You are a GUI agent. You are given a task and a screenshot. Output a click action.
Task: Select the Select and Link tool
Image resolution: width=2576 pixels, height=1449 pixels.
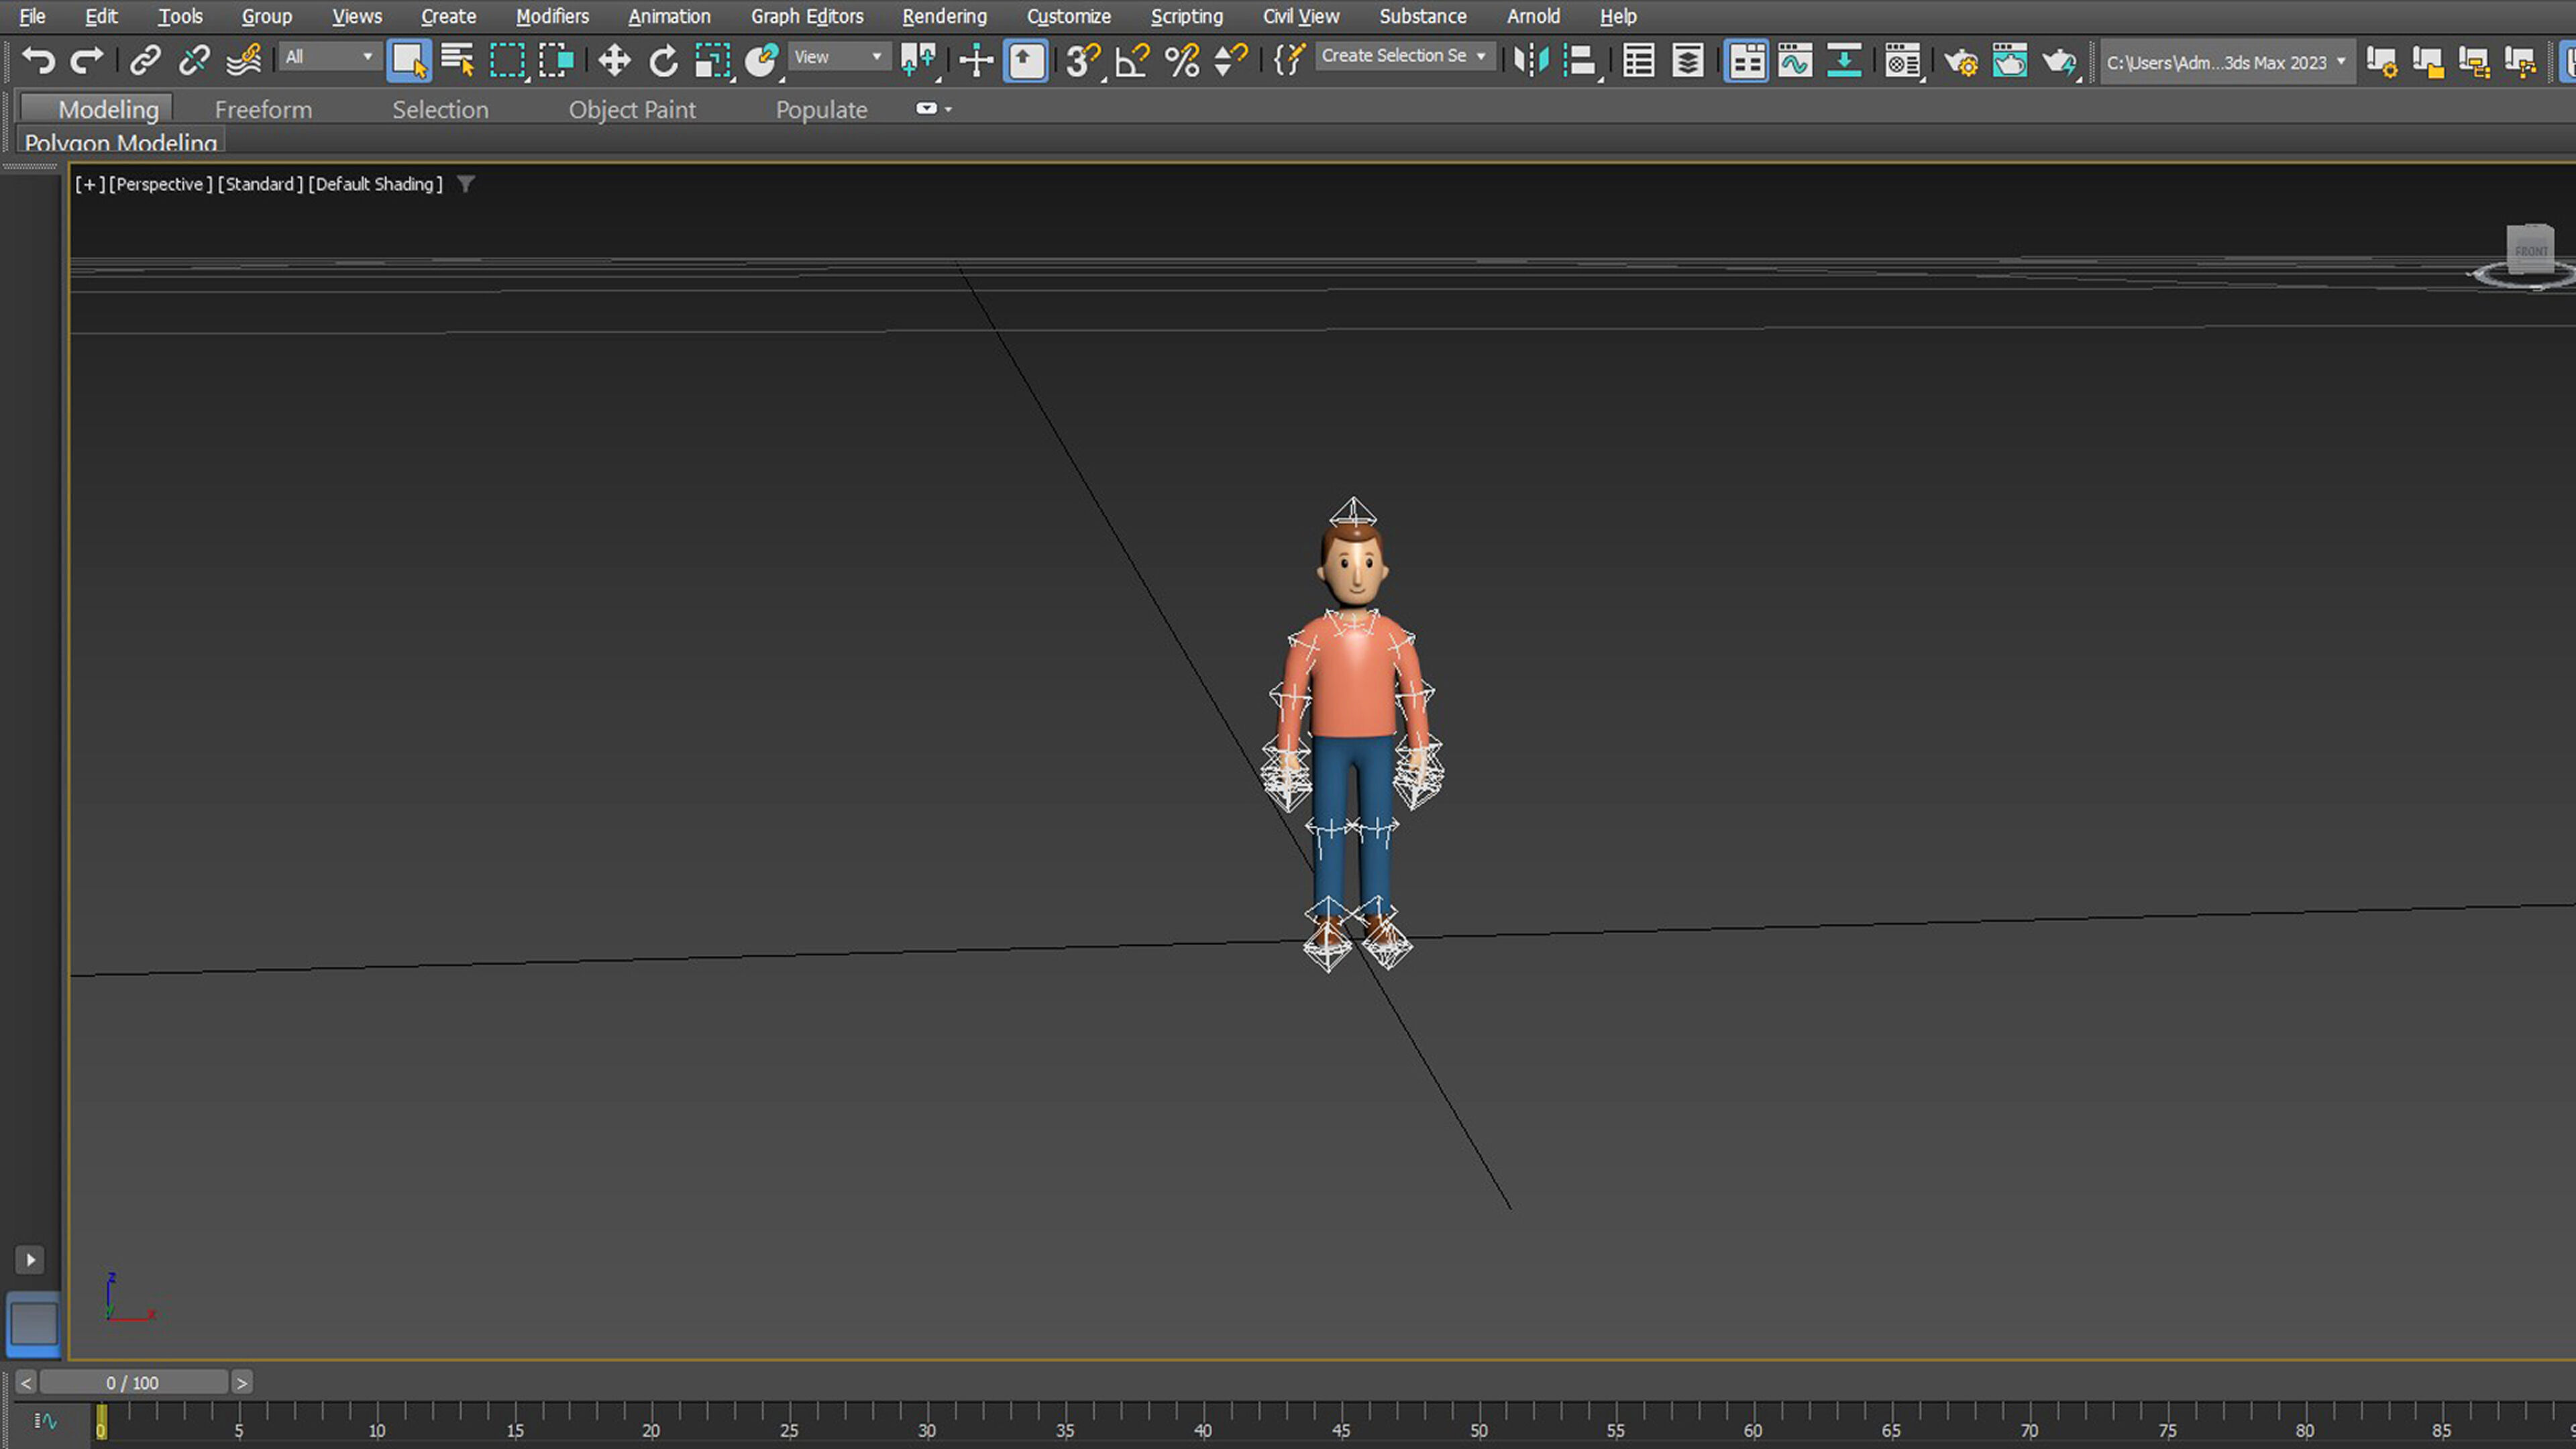click(146, 61)
